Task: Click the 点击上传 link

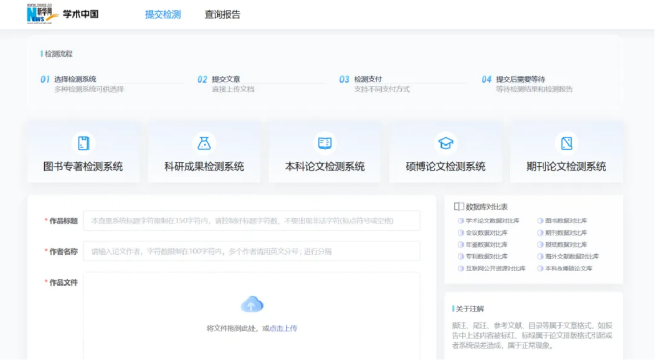Action: [283, 328]
